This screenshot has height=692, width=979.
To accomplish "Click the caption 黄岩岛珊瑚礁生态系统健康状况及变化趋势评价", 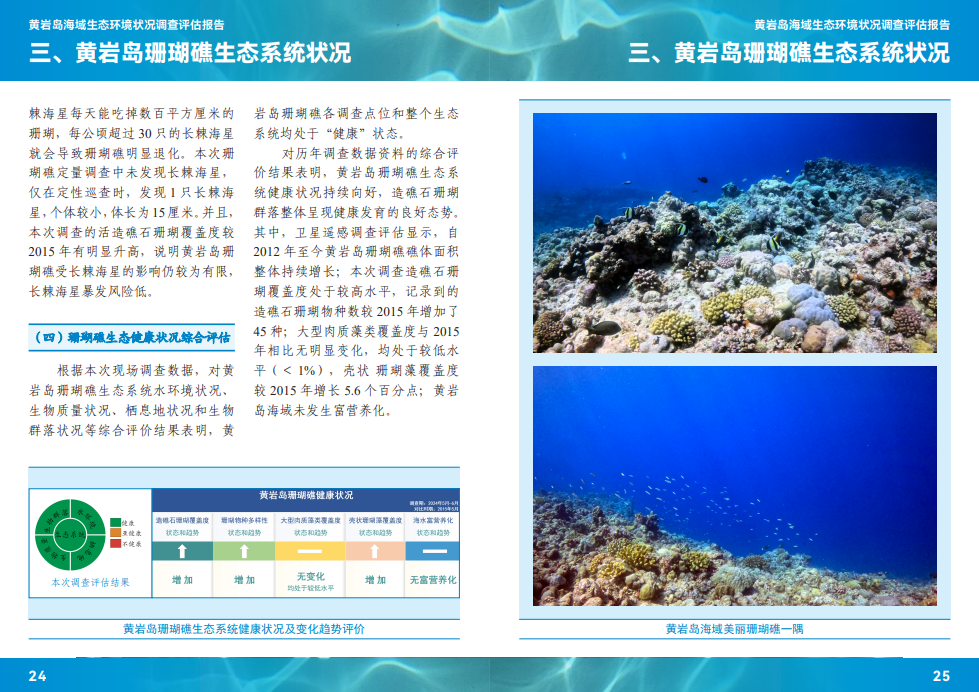I will tap(244, 629).
